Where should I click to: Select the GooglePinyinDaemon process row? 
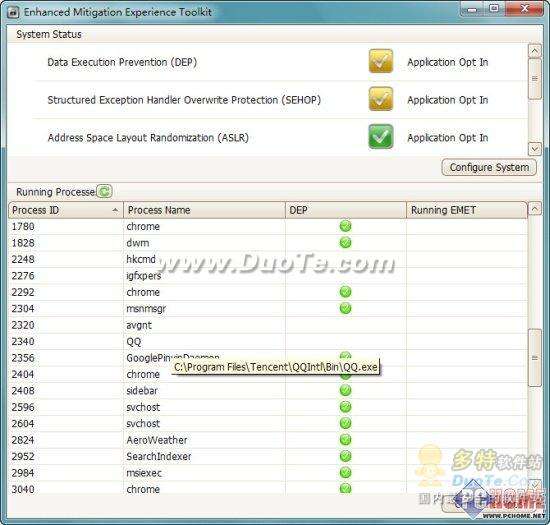pos(268,358)
